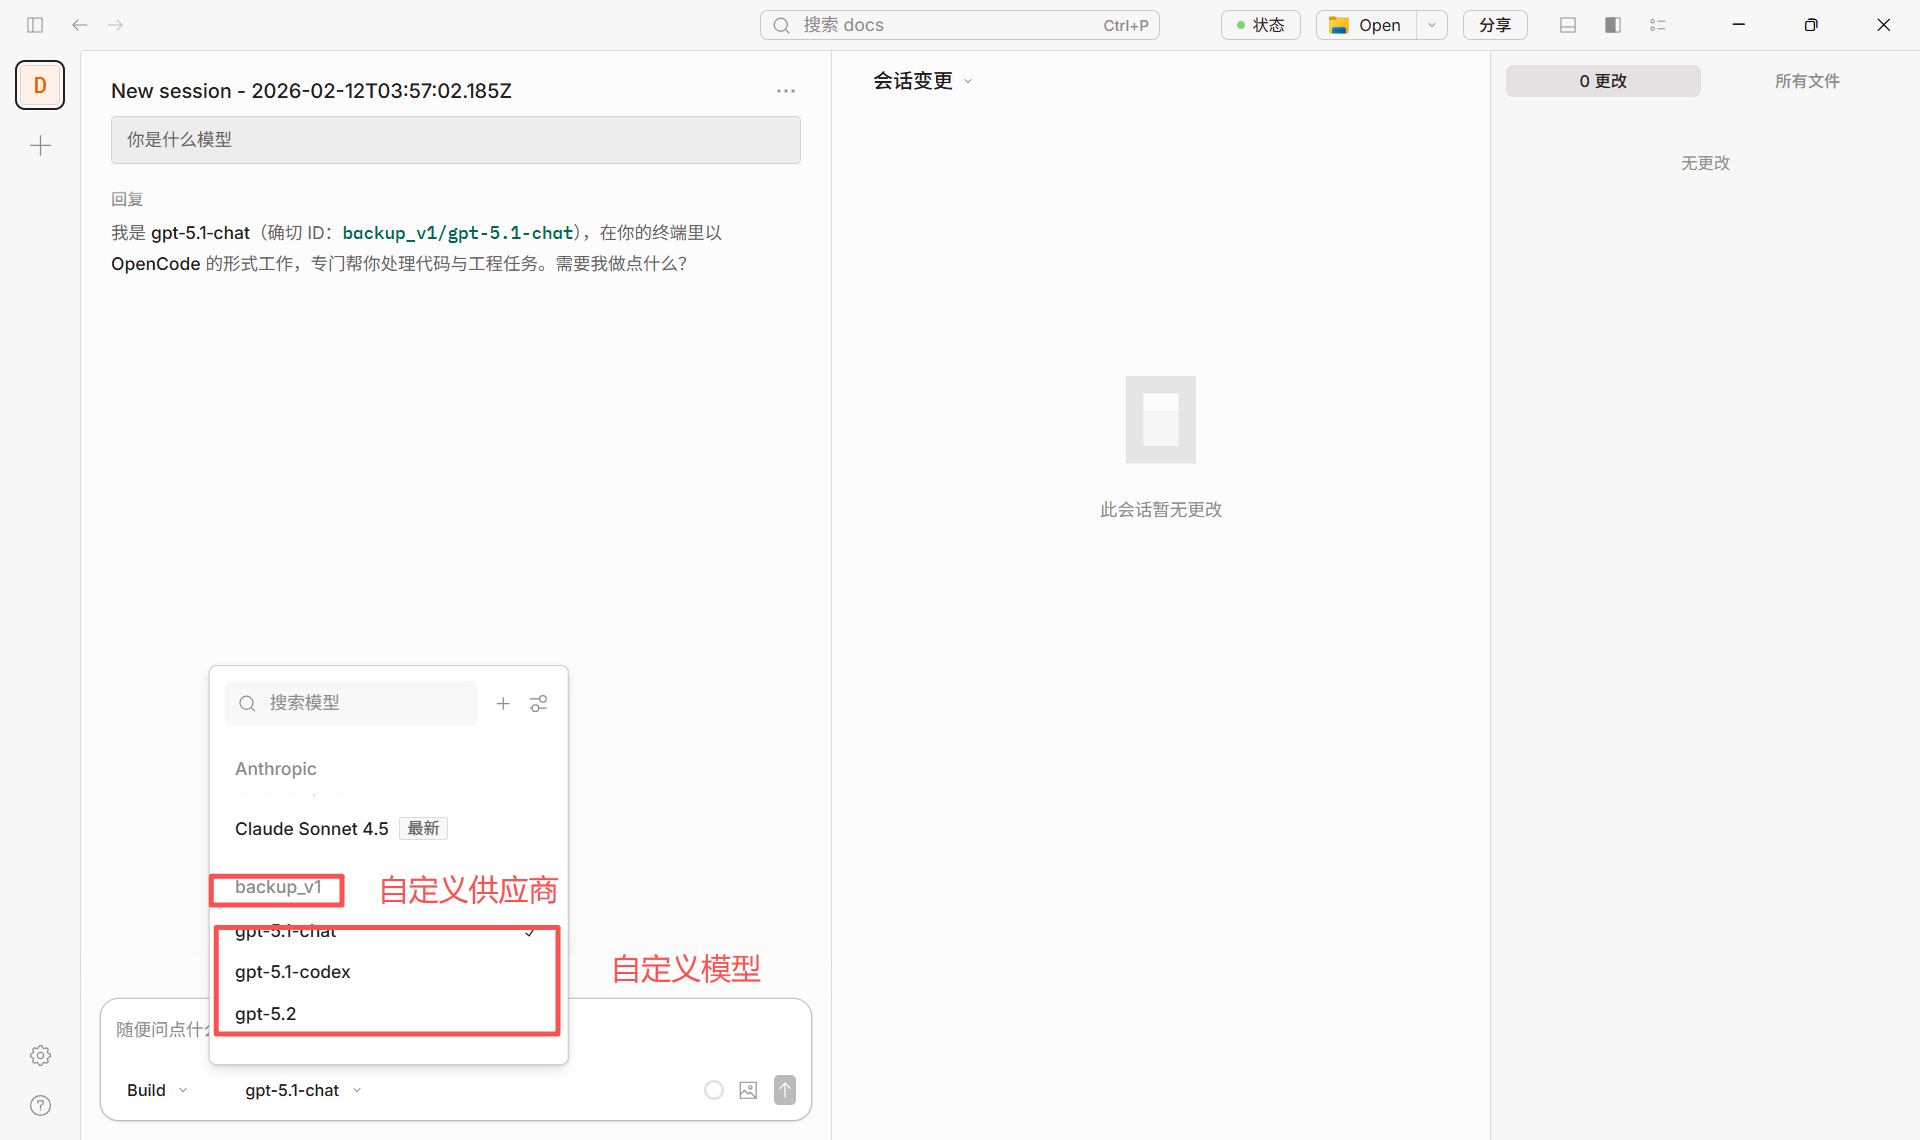The width and height of the screenshot is (1920, 1140).
Task: Switch to the 所有文件 tab
Action: 1807,81
